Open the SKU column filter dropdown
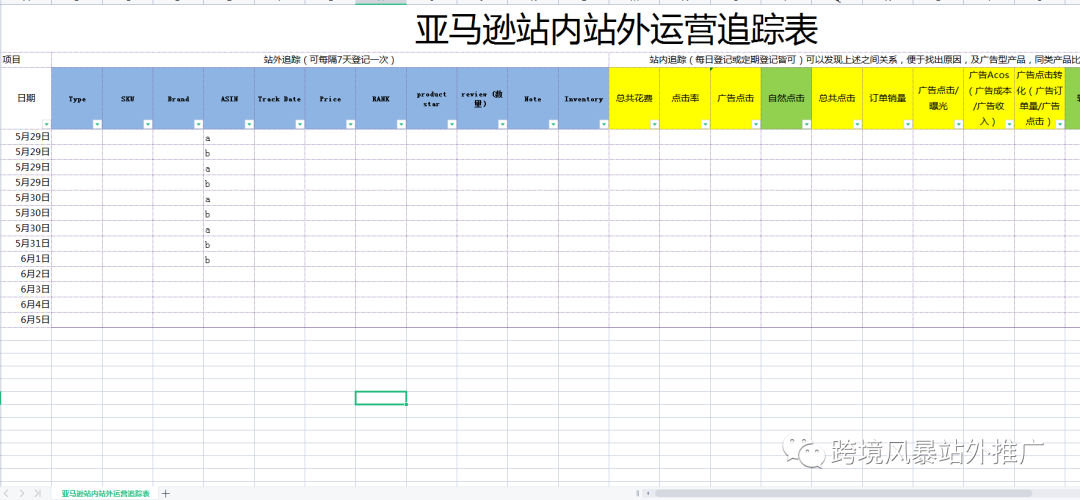1080x500 pixels. [x=147, y=124]
